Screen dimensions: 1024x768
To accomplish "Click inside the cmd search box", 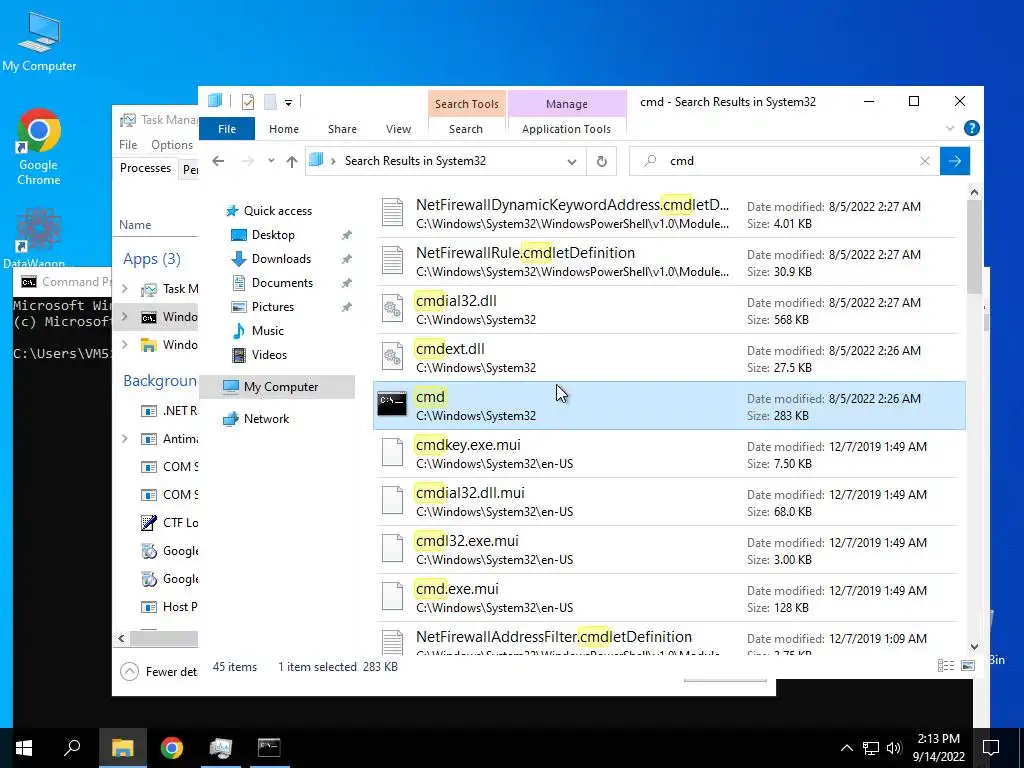I will coord(784,161).
